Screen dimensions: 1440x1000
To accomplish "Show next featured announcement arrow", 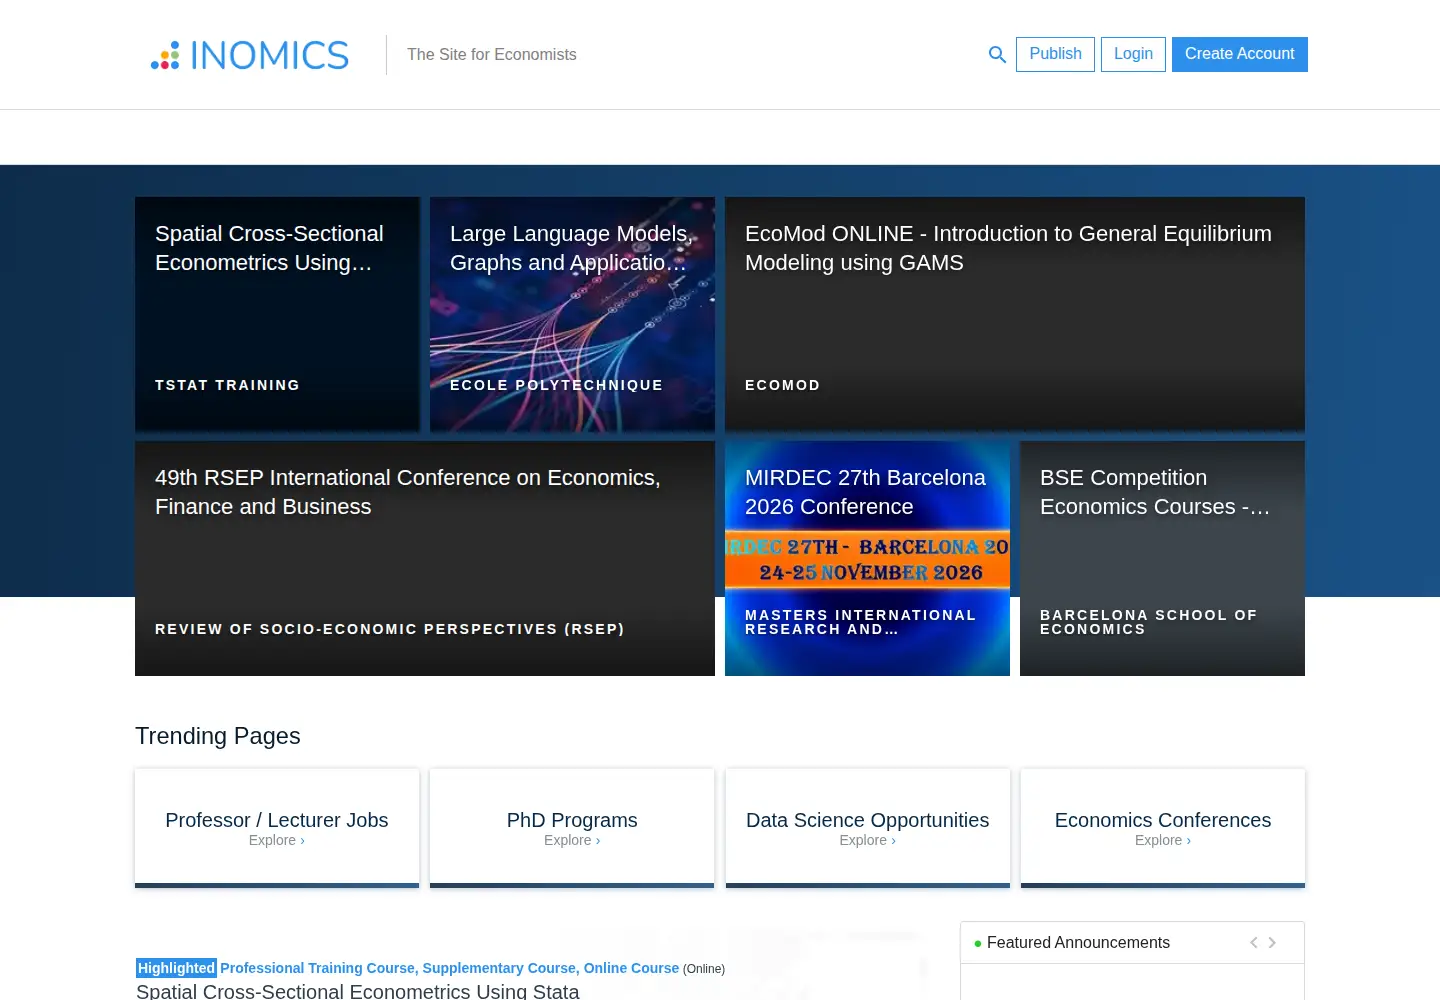I will point(1272,943).
